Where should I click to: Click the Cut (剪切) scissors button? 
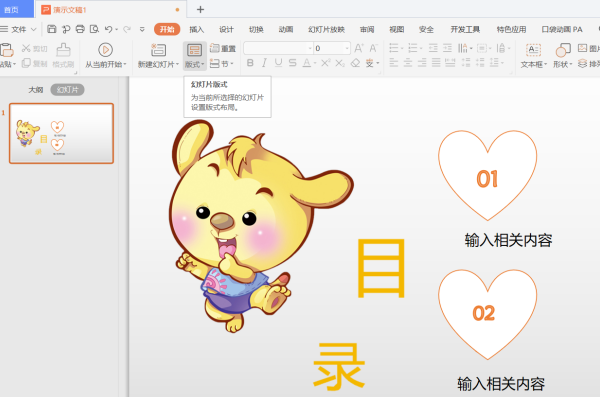click(34, 49)
